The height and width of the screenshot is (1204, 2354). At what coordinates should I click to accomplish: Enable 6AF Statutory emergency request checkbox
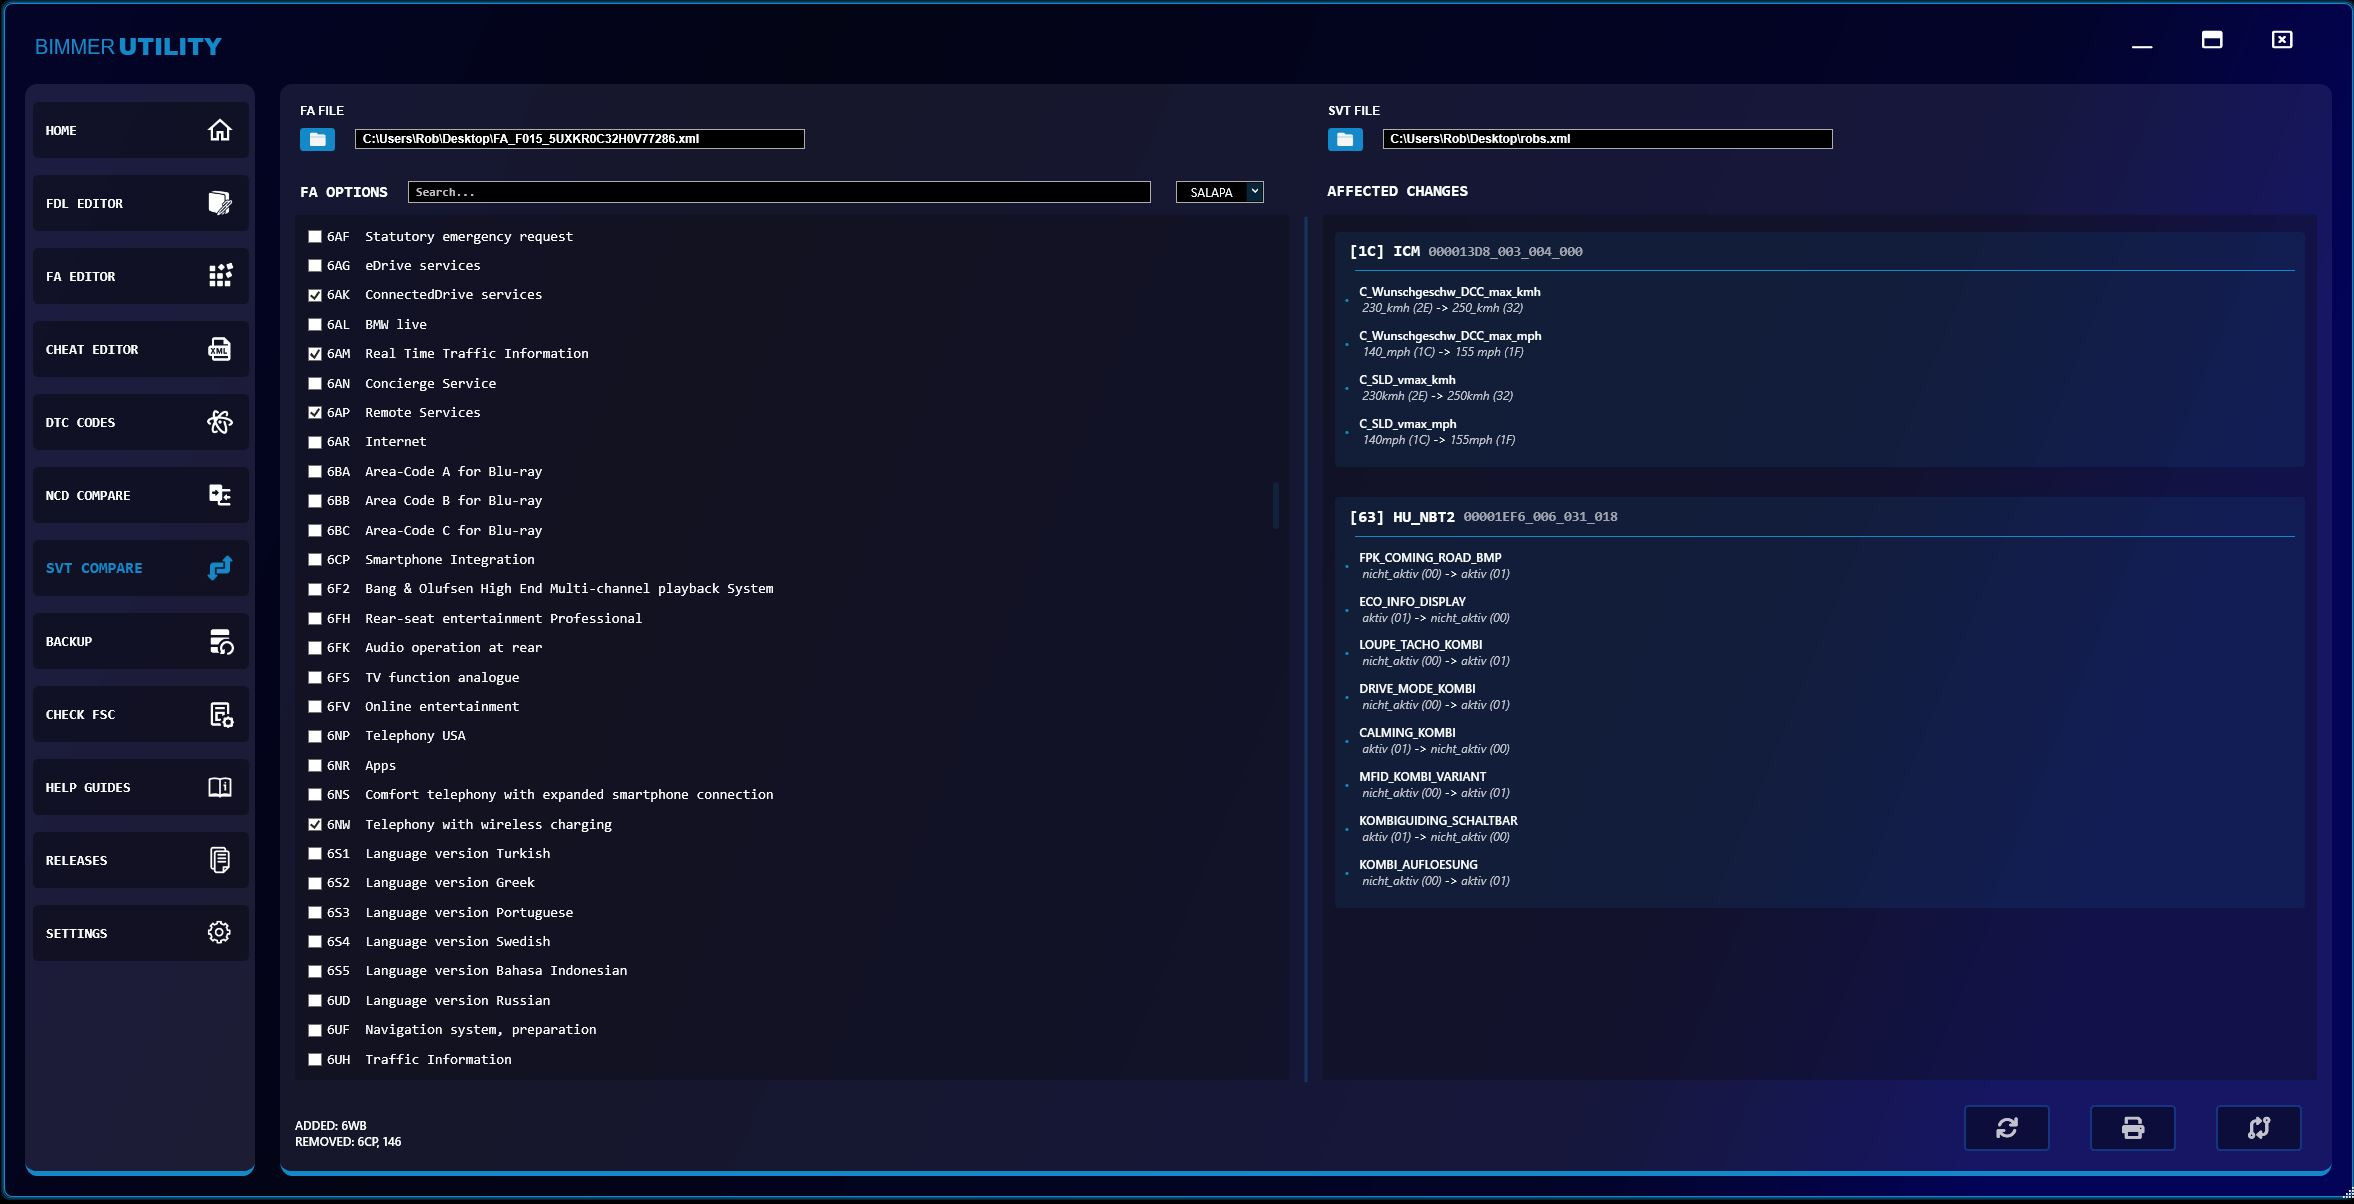click(x=315, y=237)
